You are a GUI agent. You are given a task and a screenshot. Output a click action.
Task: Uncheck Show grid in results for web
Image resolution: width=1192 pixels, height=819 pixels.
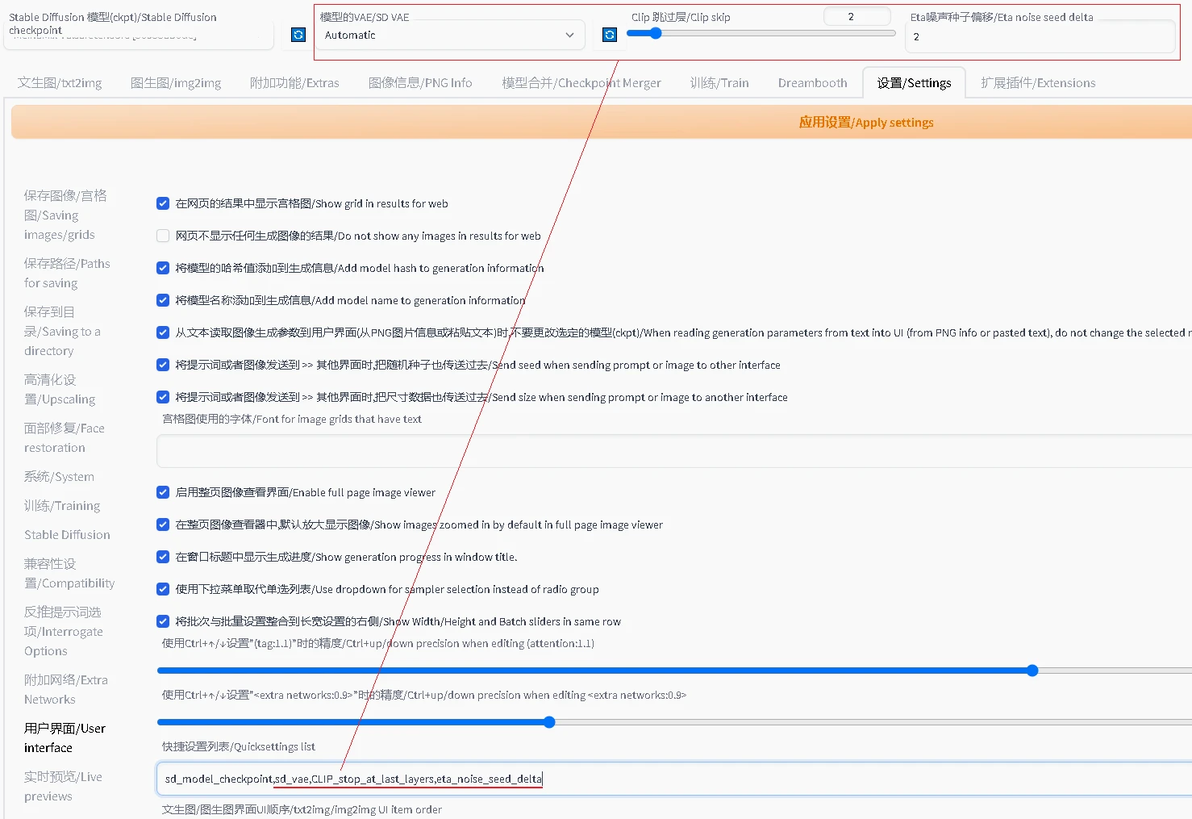(163, 203)
